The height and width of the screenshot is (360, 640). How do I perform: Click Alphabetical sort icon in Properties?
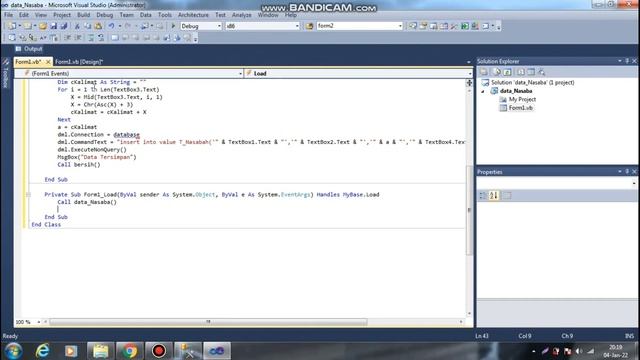click(494, 196)
